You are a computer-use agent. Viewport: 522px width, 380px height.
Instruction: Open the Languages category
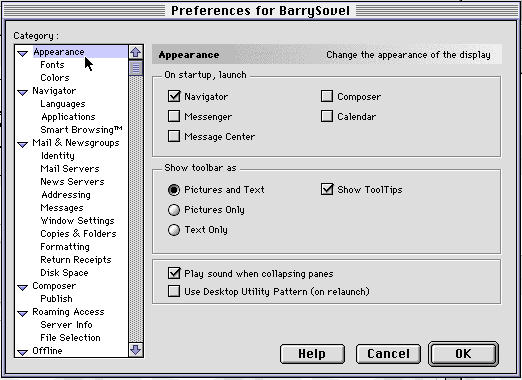[x=63, y=104]
